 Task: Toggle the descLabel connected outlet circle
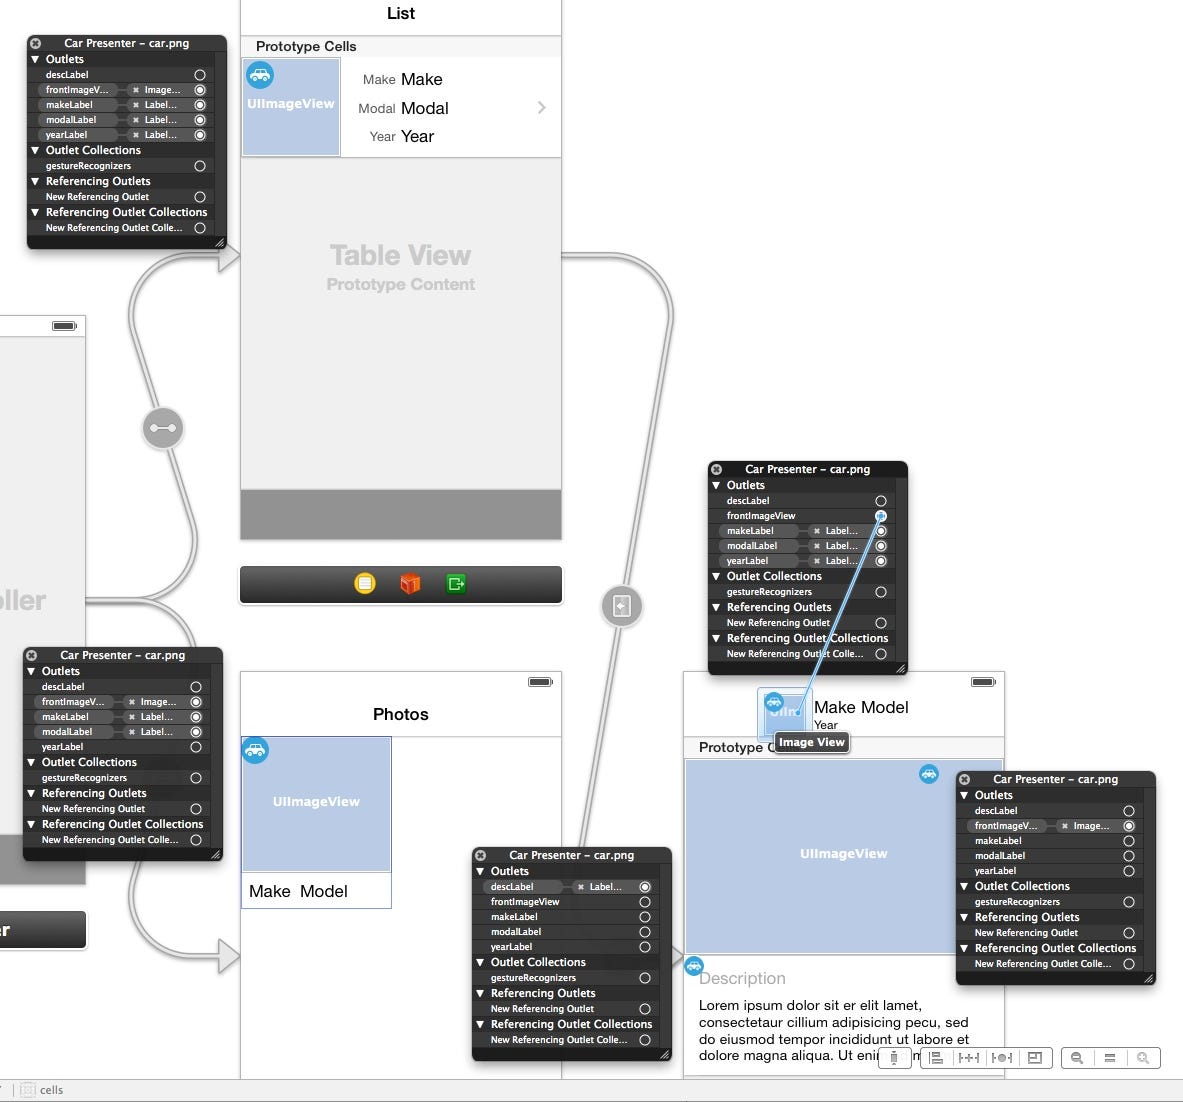[x=646, y=886]
